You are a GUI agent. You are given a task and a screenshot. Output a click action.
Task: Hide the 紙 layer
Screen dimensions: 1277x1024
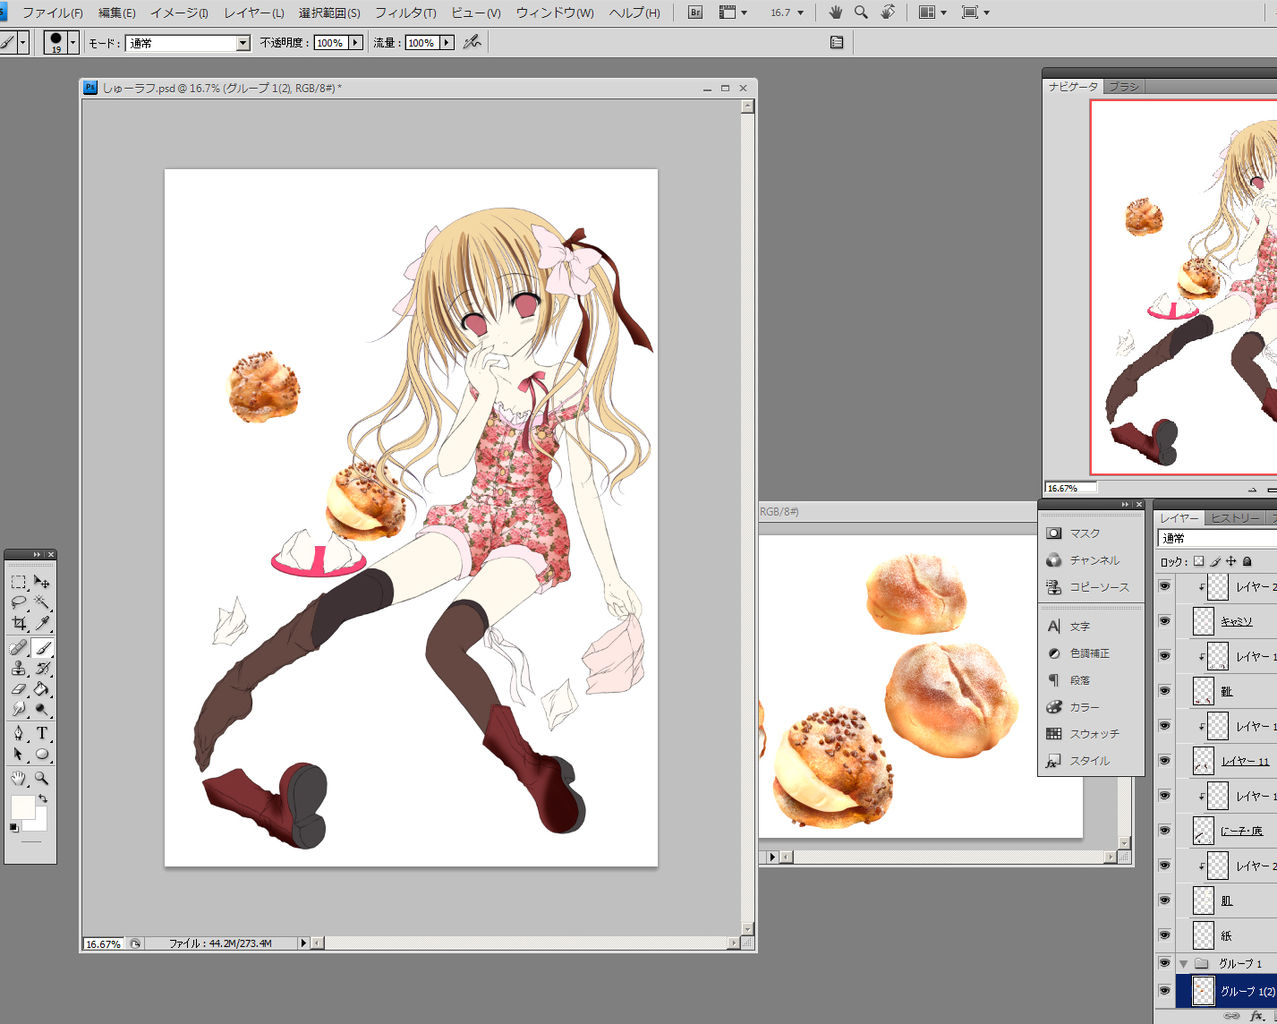[1164, 936]
